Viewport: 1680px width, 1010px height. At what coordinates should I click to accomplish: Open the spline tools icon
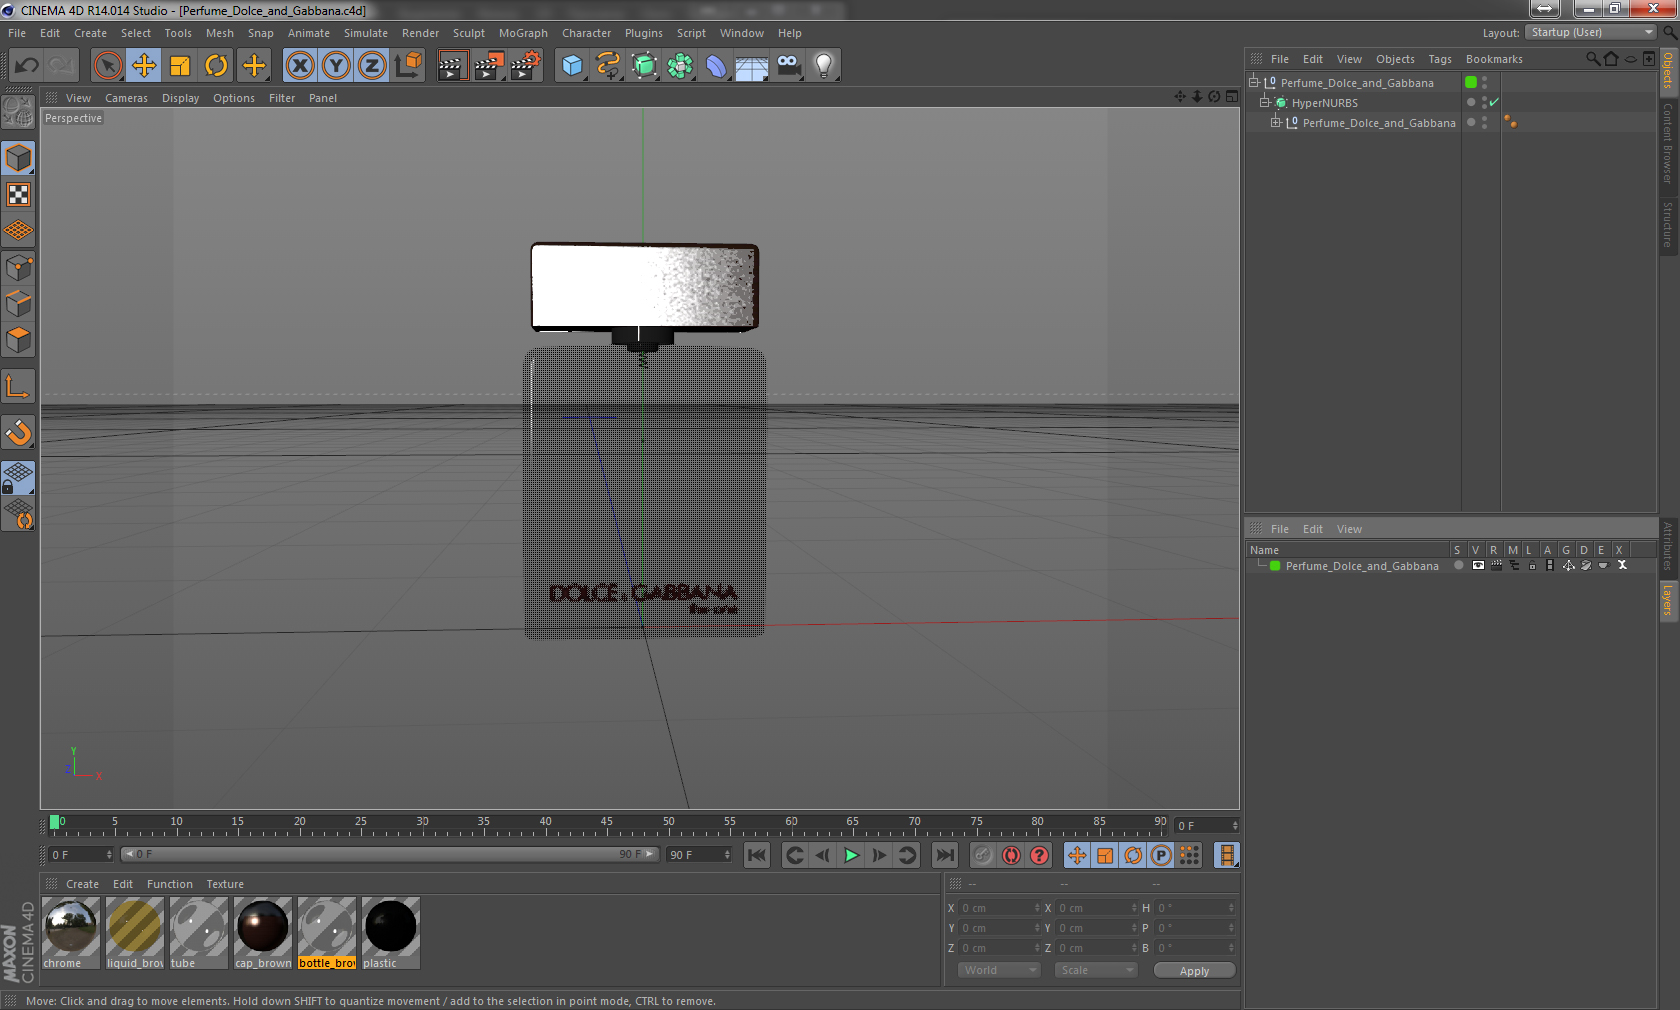point(608,66)
